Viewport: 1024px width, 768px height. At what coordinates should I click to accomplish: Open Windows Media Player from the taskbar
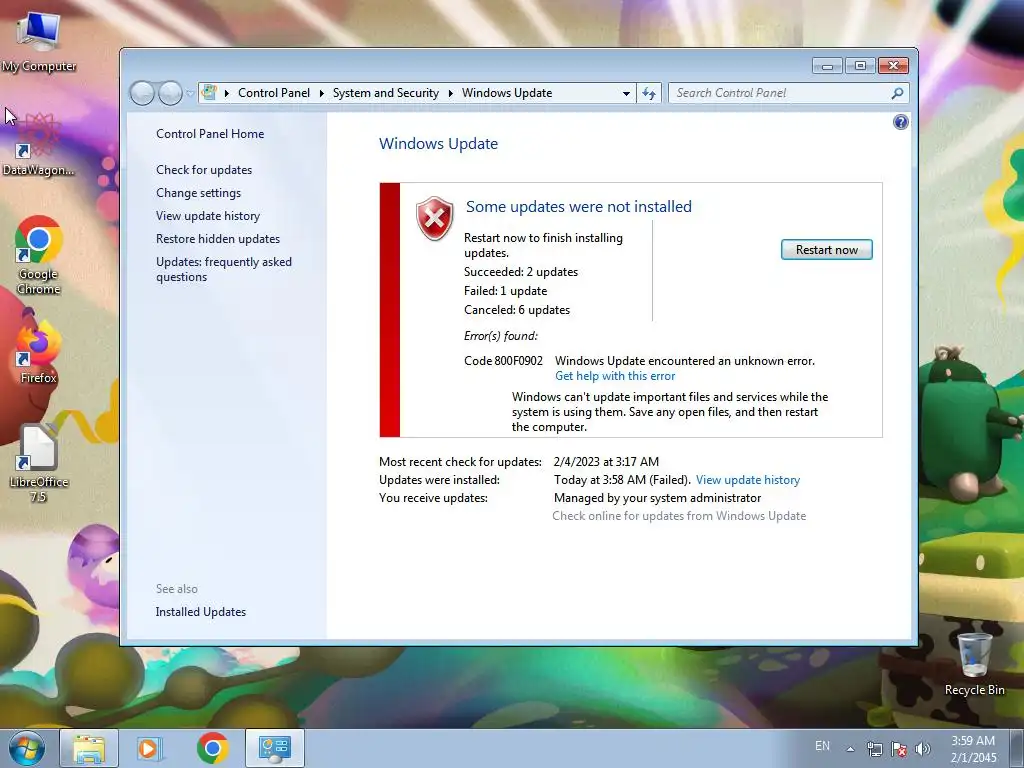[x=149, y=748]
